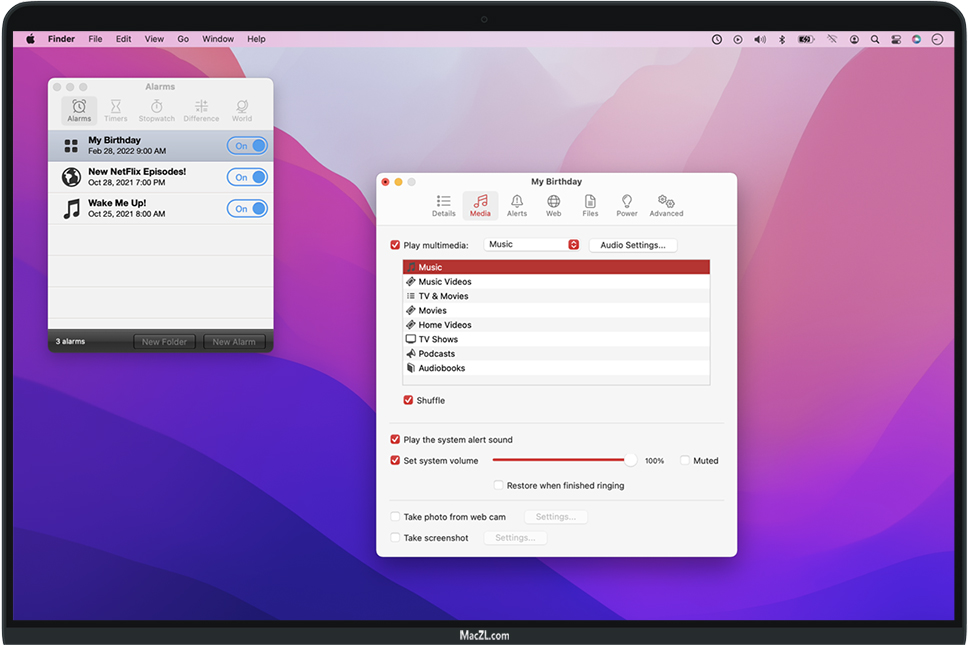The image size is (968, 645).
Task: Click the Audio Settings... button
Action: [x=633, y=245]
